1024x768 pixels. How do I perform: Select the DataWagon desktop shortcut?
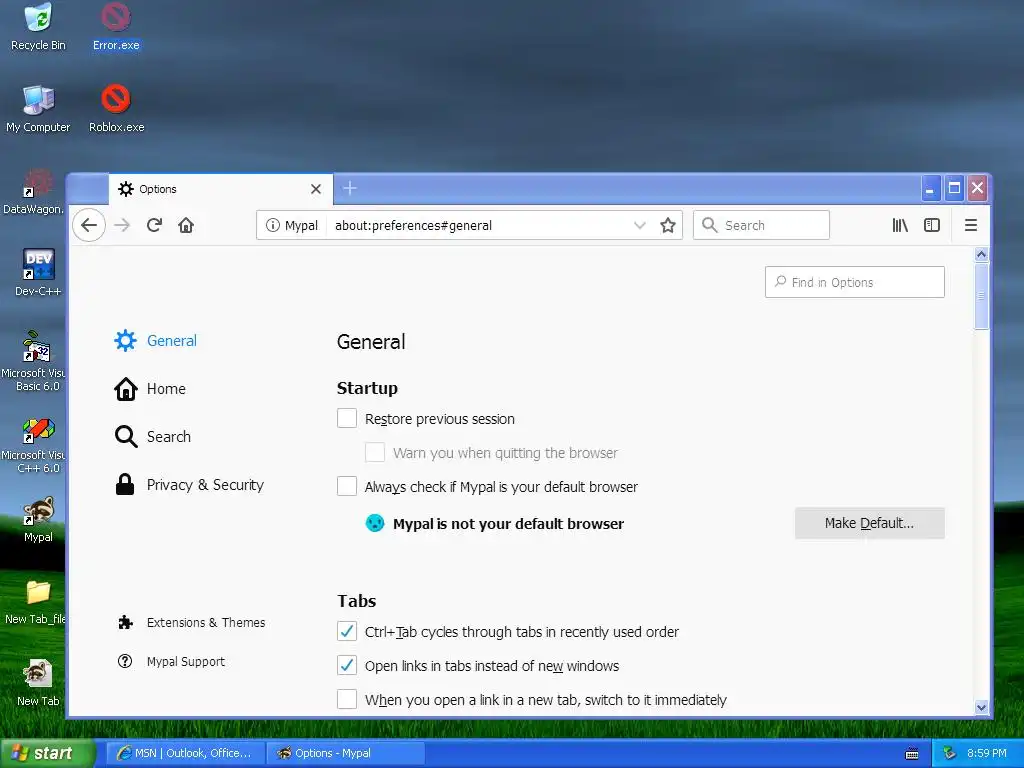pos(34,191)
